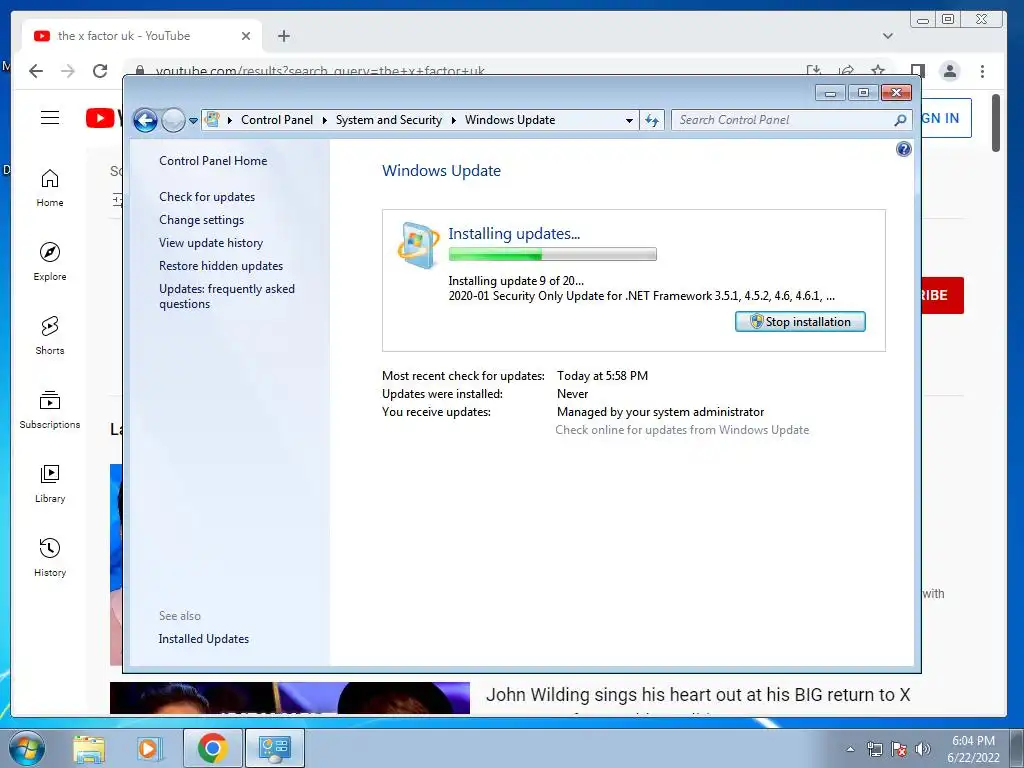Open Control Panel Home link
Screen dimensions: 1024x768
point(213,161)
